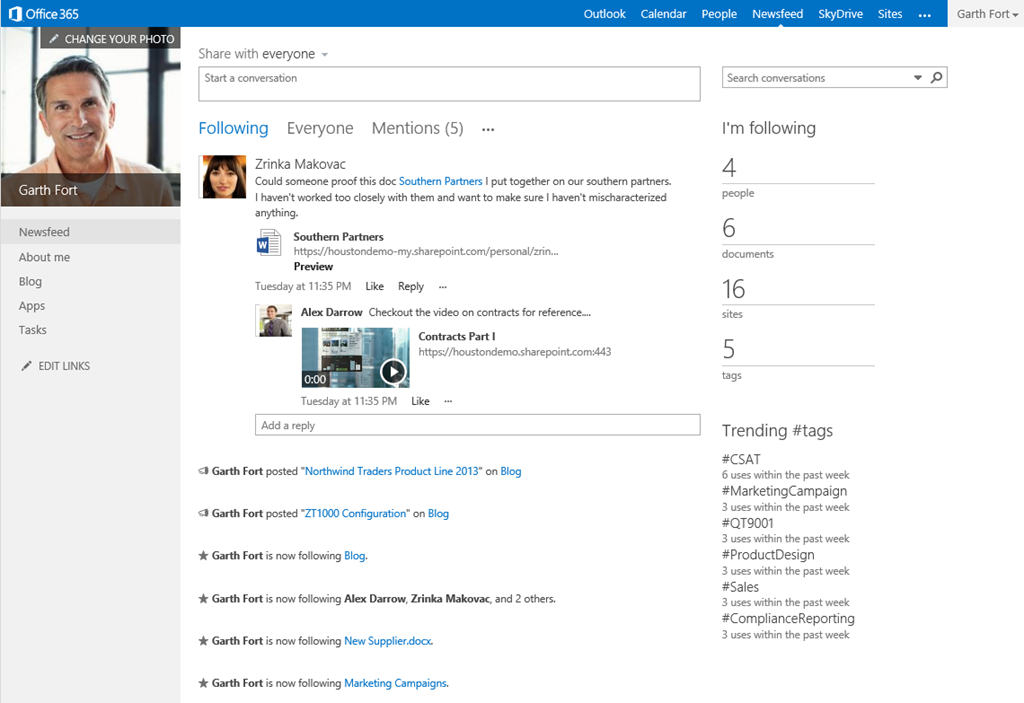The height and width of the screenshot is (703, 1024).
Task: Click the search magnifier icon in conversations box
Action: (x=936, y=77)
